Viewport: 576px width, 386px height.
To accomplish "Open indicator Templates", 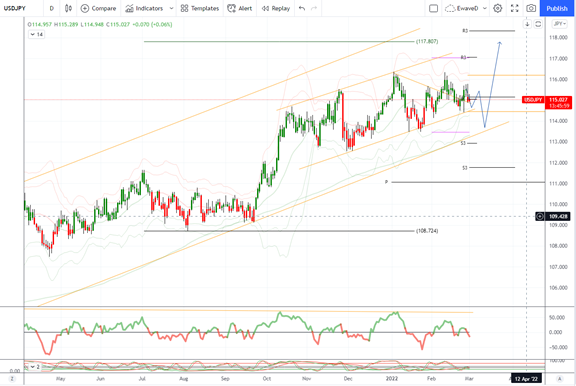I will coord(200,8).
